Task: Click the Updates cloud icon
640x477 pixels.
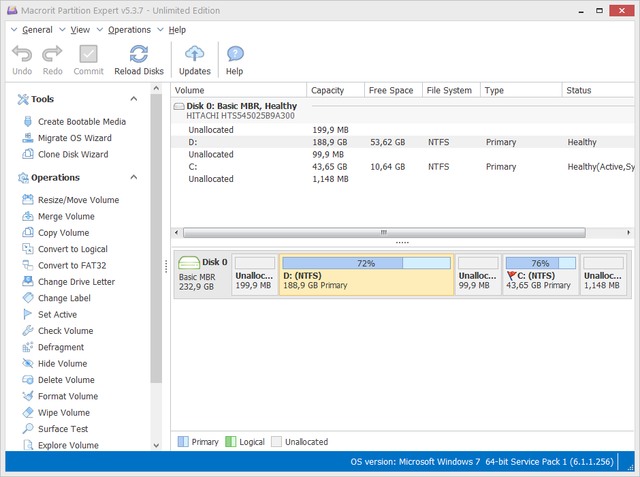Action: 194,59
